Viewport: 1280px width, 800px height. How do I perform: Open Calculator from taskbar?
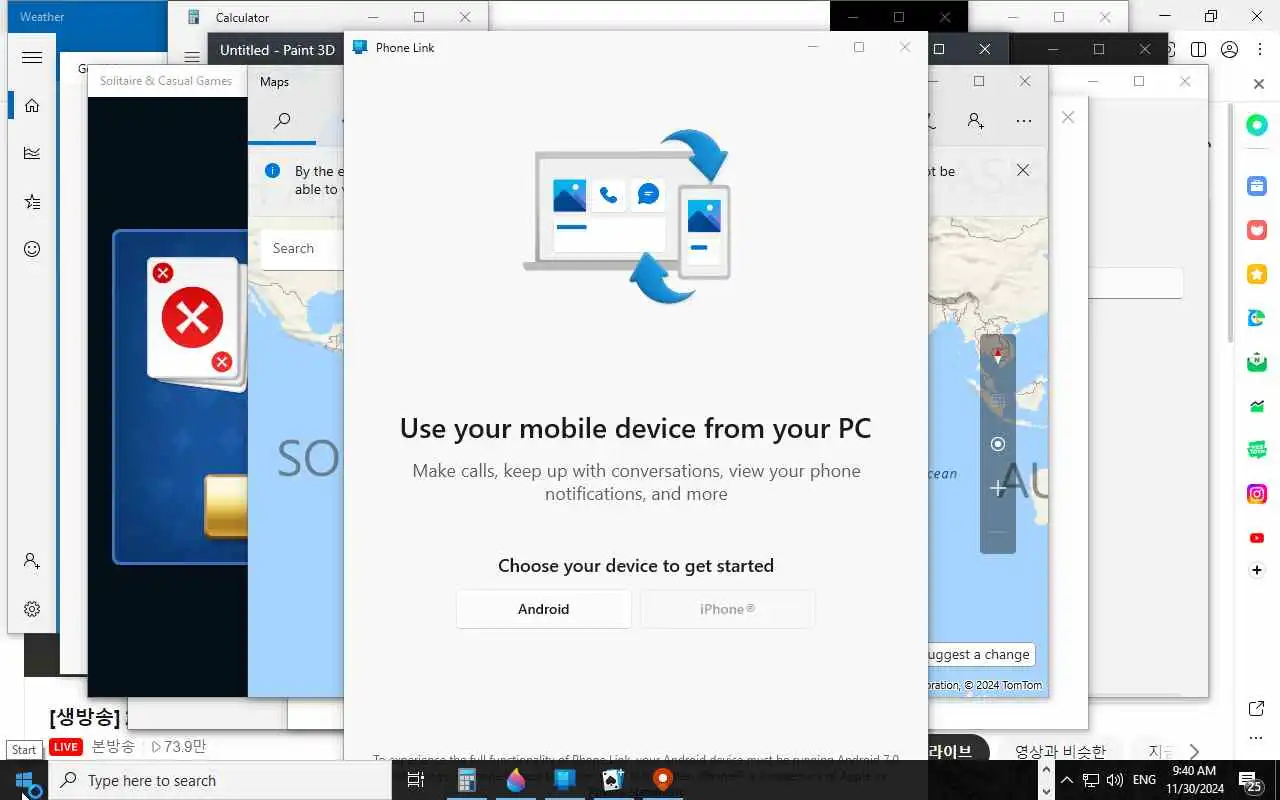(x=466, y=781)
